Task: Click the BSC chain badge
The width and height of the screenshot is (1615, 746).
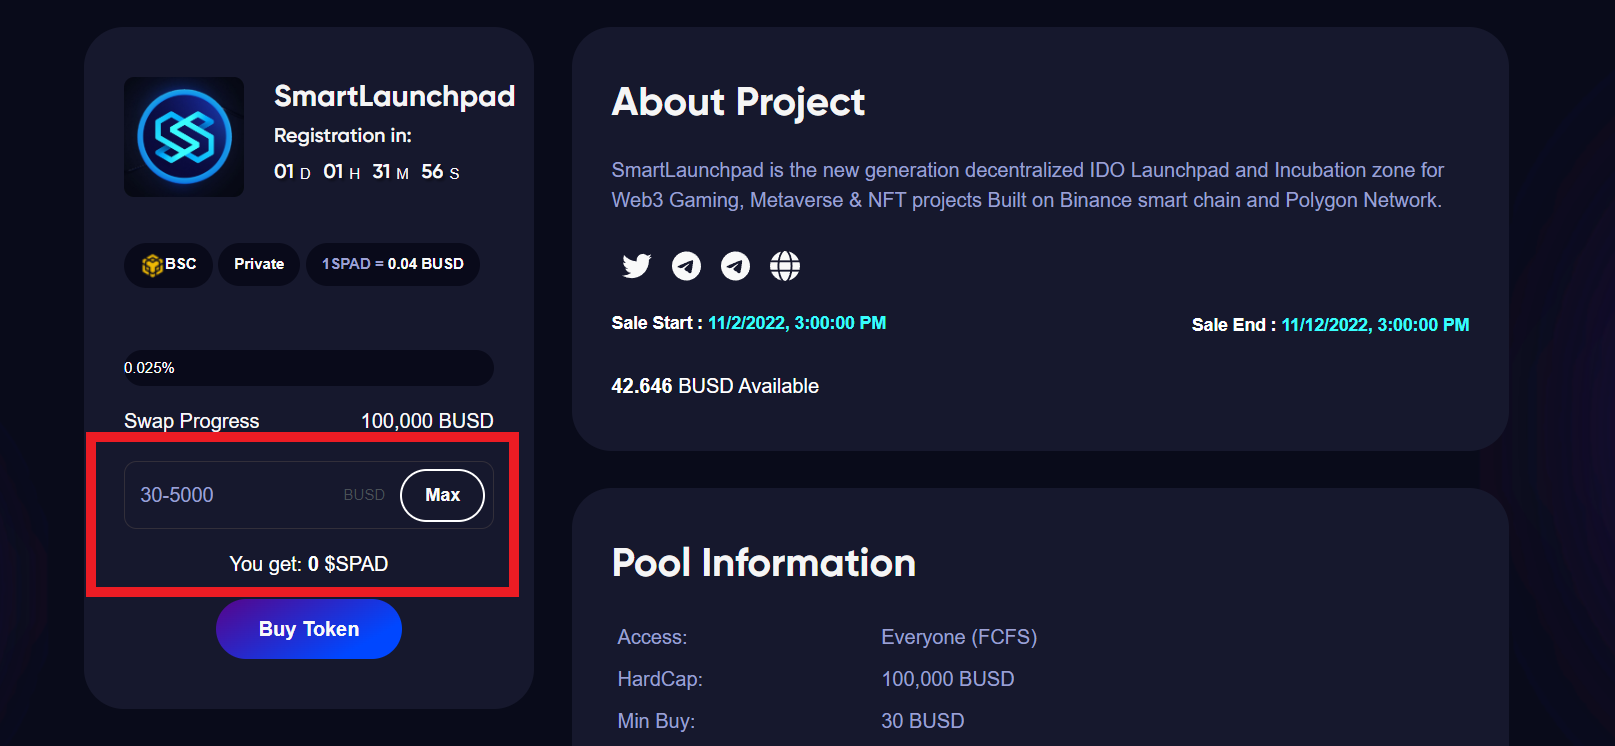Action: coord(168,265)
